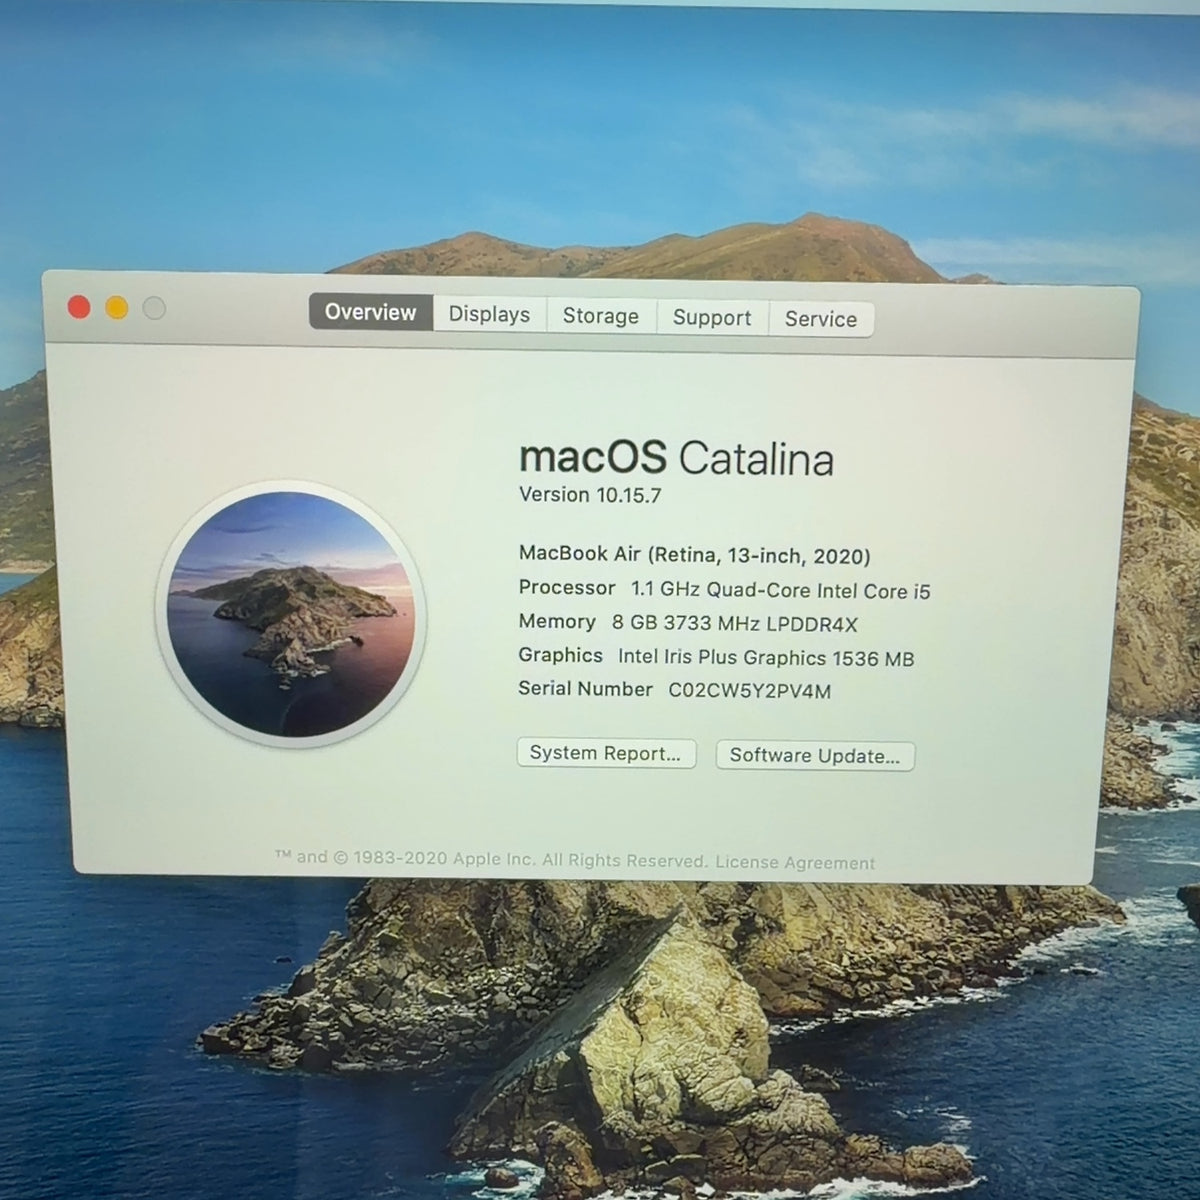The image size is (1200, 1200).
Task: Click the macOS Catalina heading
Action: tap(676, 458)
